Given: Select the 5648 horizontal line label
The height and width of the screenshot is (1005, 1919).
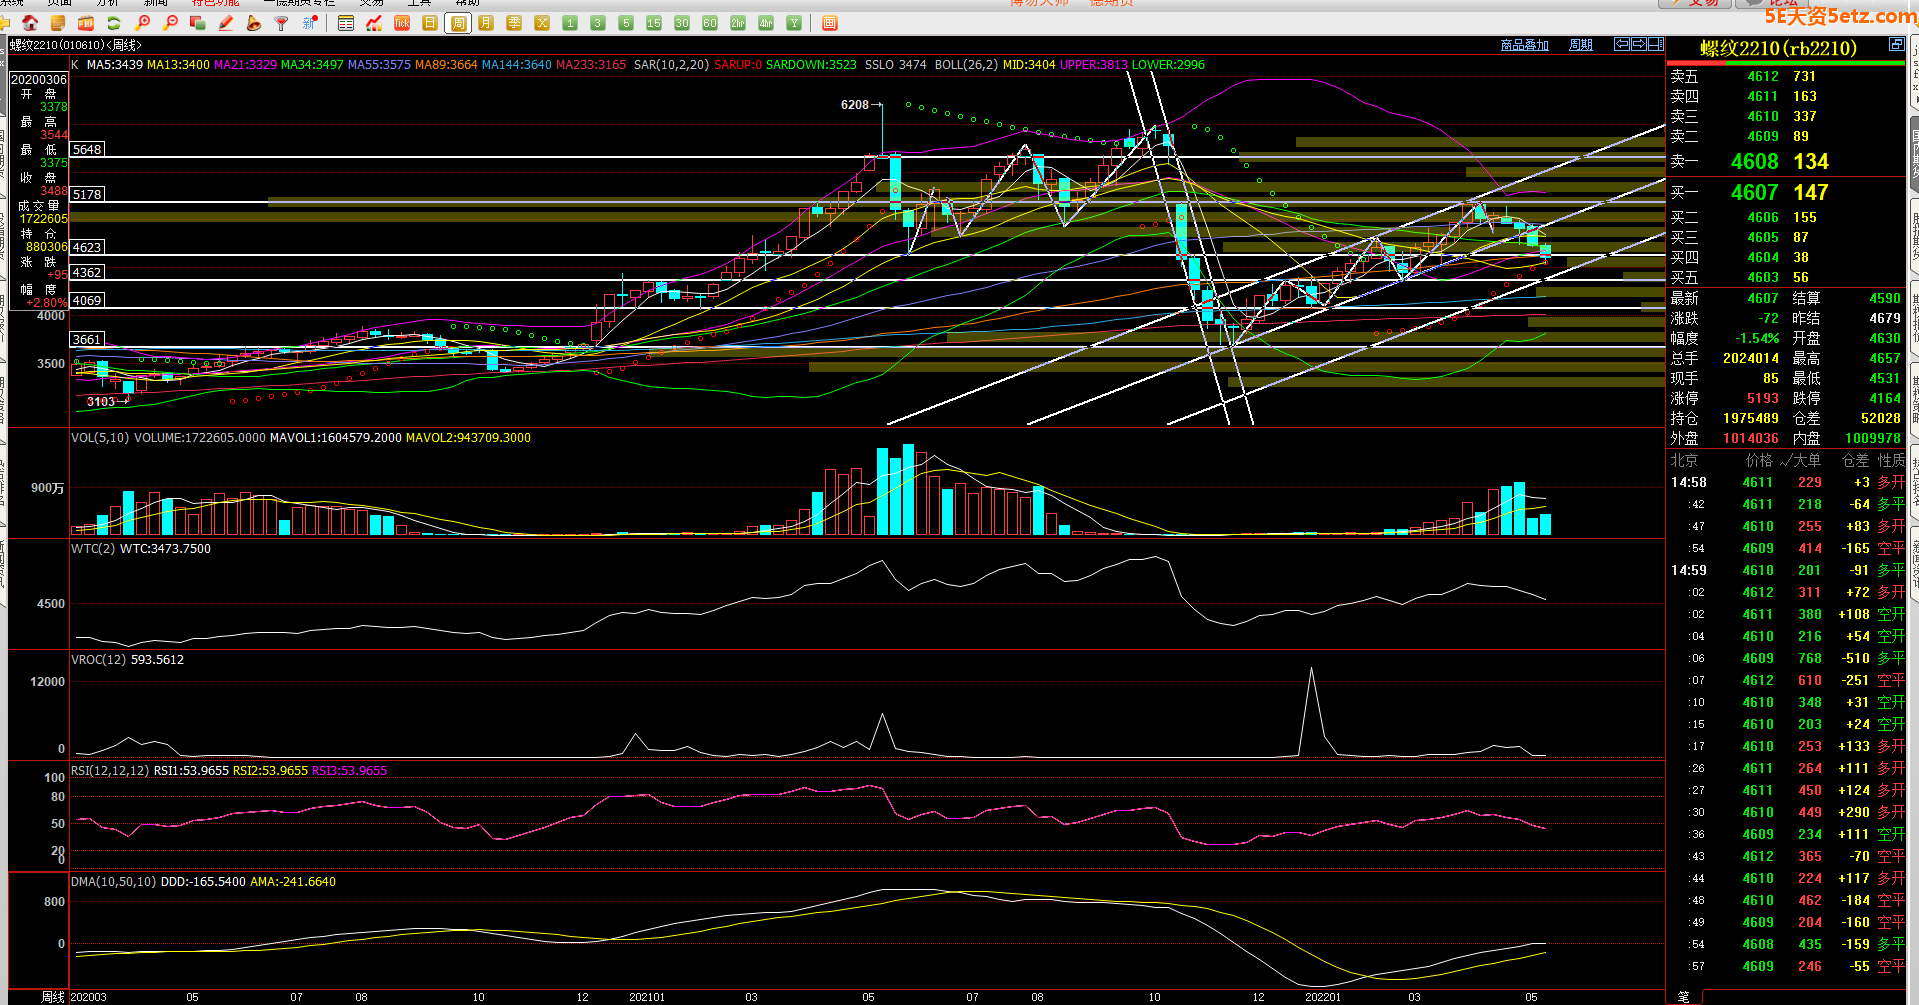Looking at the screenshot, I should coord(87,150).
